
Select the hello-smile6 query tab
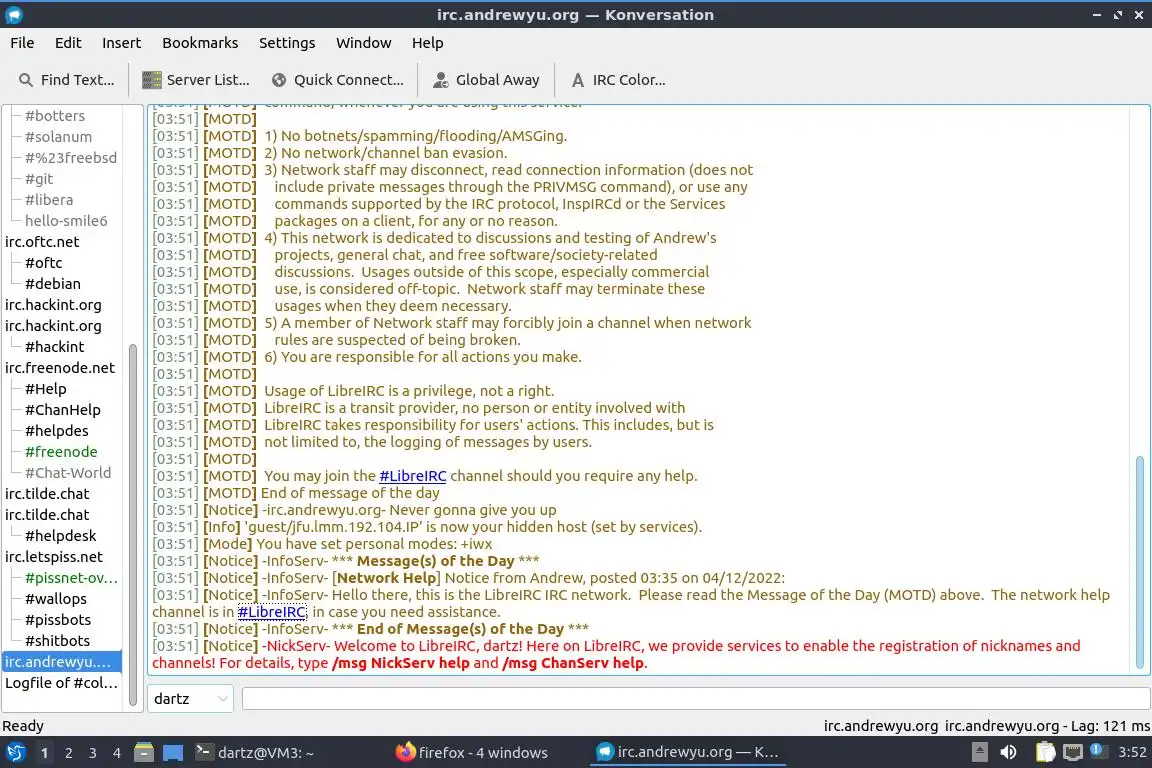[x=66, y=220]
